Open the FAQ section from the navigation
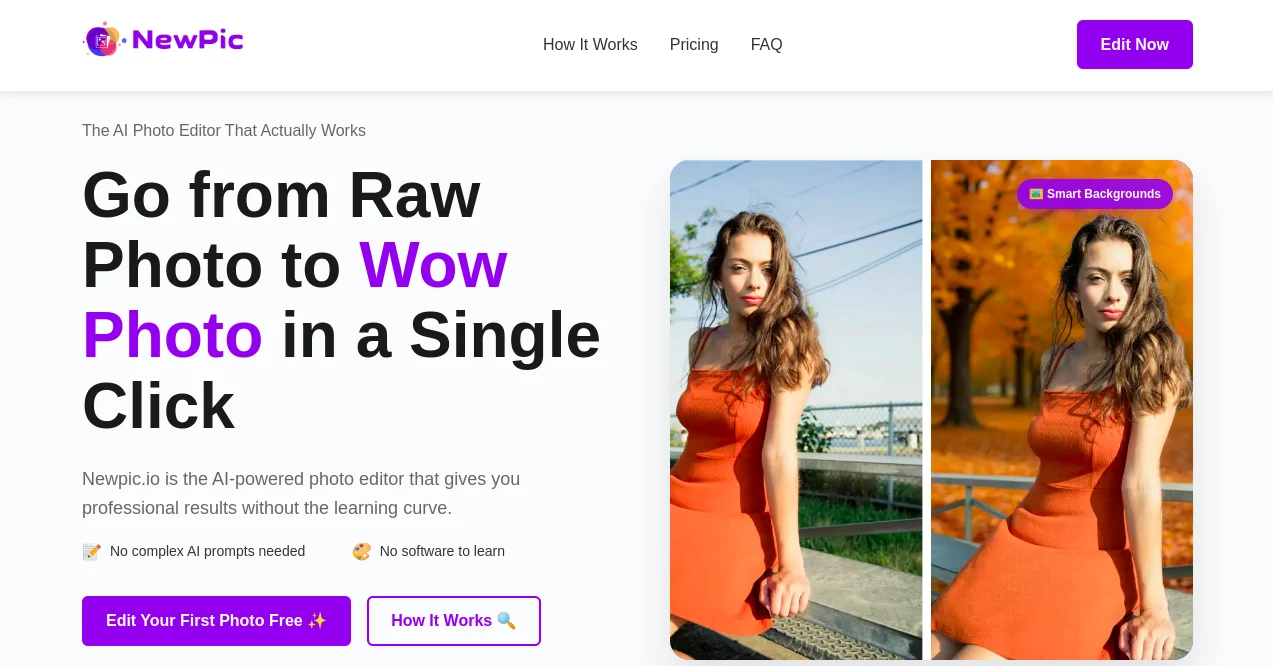The width and height of the screenshot is (1273, 666). point(766,44)
